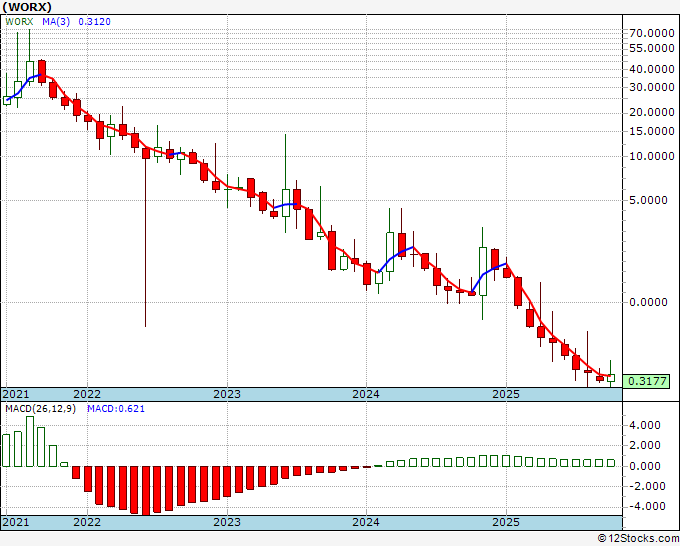Click the 2025 label on price chart timeline
Viewport: 680px width, 546px height.
(x=506, y=394)
